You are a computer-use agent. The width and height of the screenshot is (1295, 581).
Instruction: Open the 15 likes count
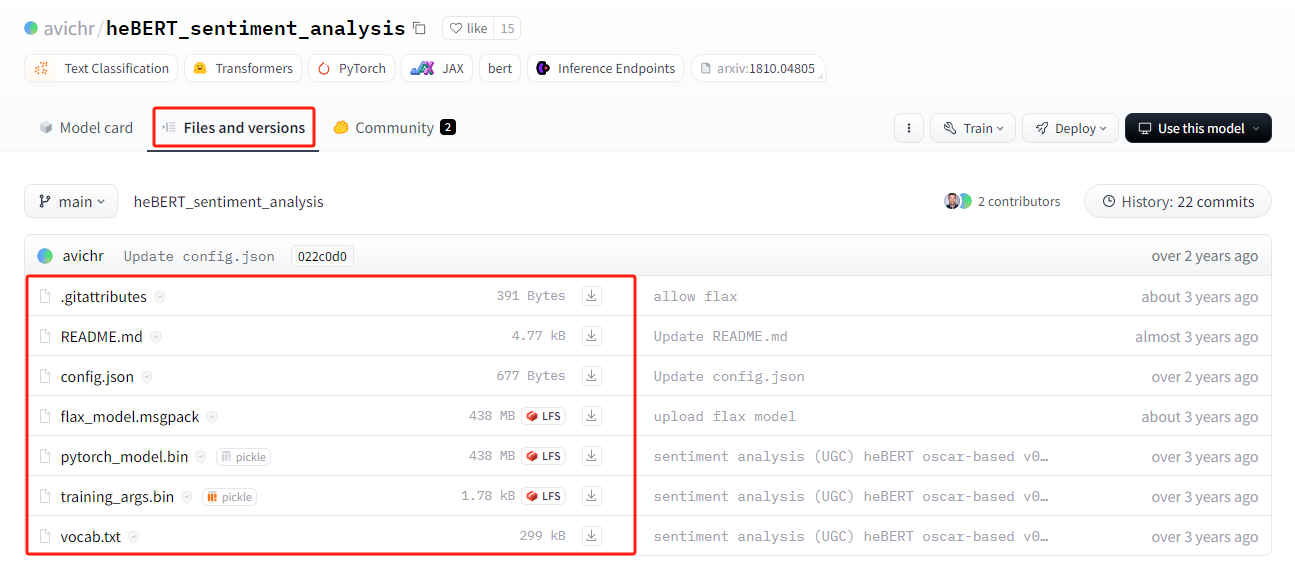click(507, 29)
